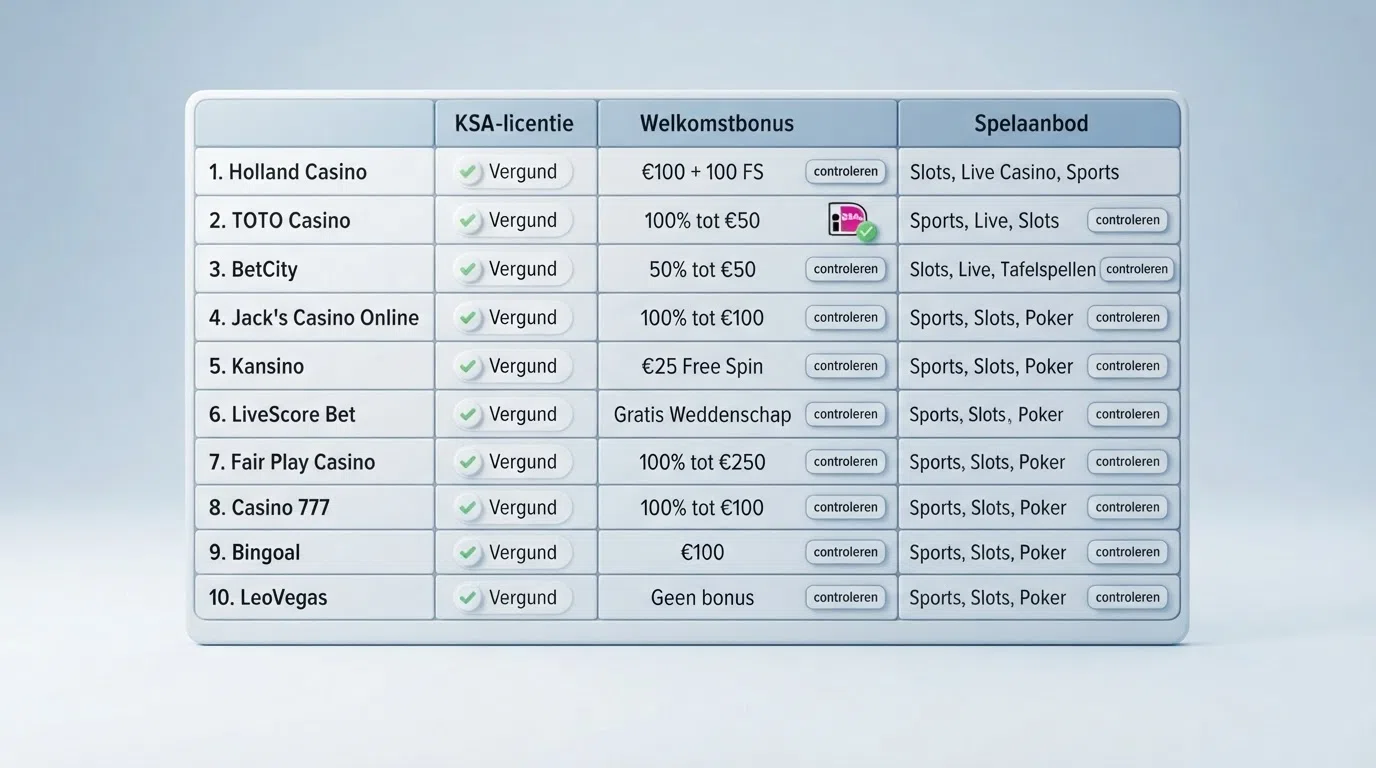Click the green checkmark in Holland Casino row

click(x=467, y=172)
